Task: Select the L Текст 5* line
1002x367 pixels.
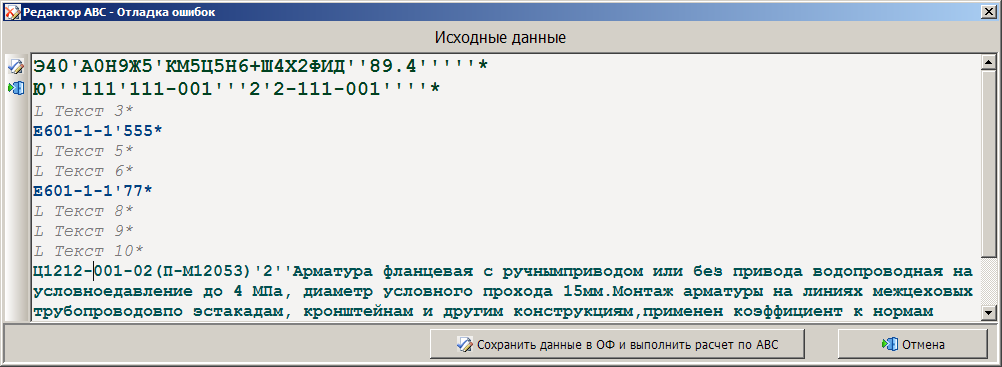Action: click(x=83, y=152)
